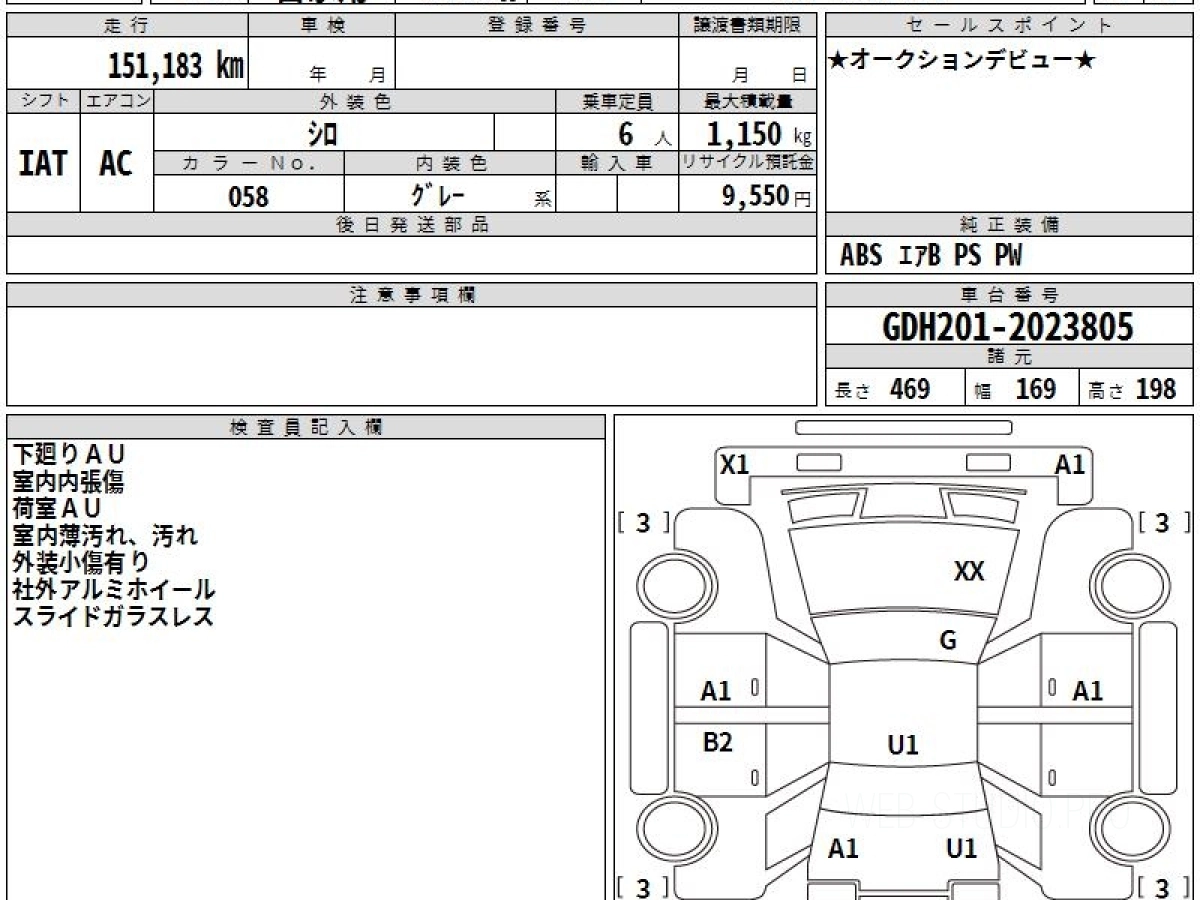Click the A1 mark directly above B2
The image size is (1200, 900).
click(x=716, y=691)
